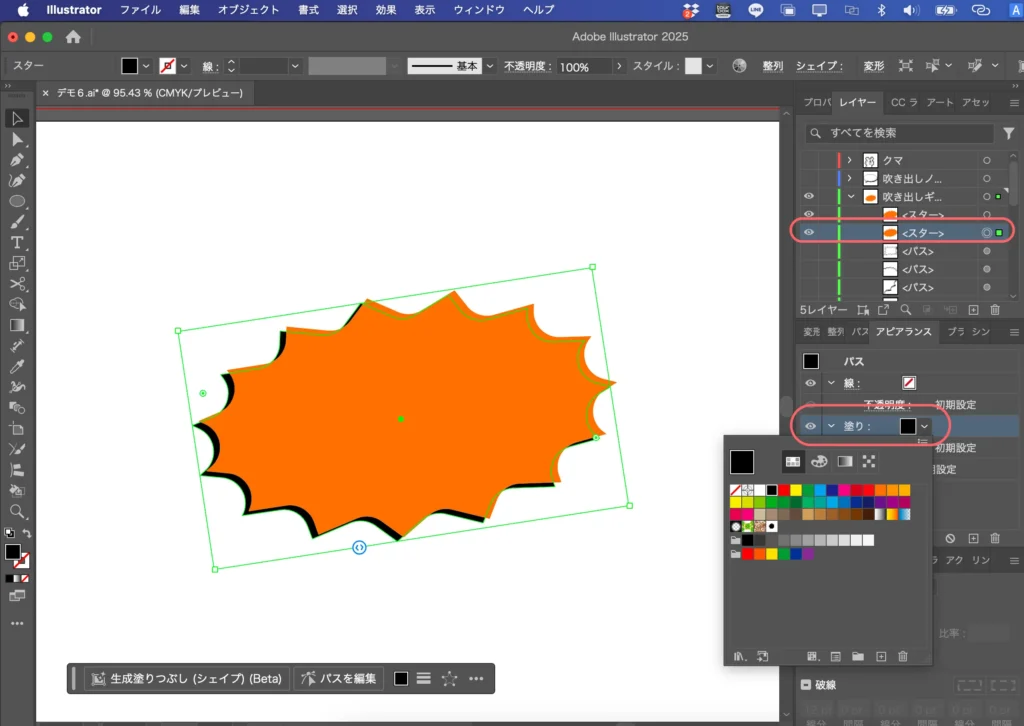Image resolution: width=1024 pixels, height=726 pixels.
Task: Click the trash icon in swatches popup
Action: click(903, 656)
